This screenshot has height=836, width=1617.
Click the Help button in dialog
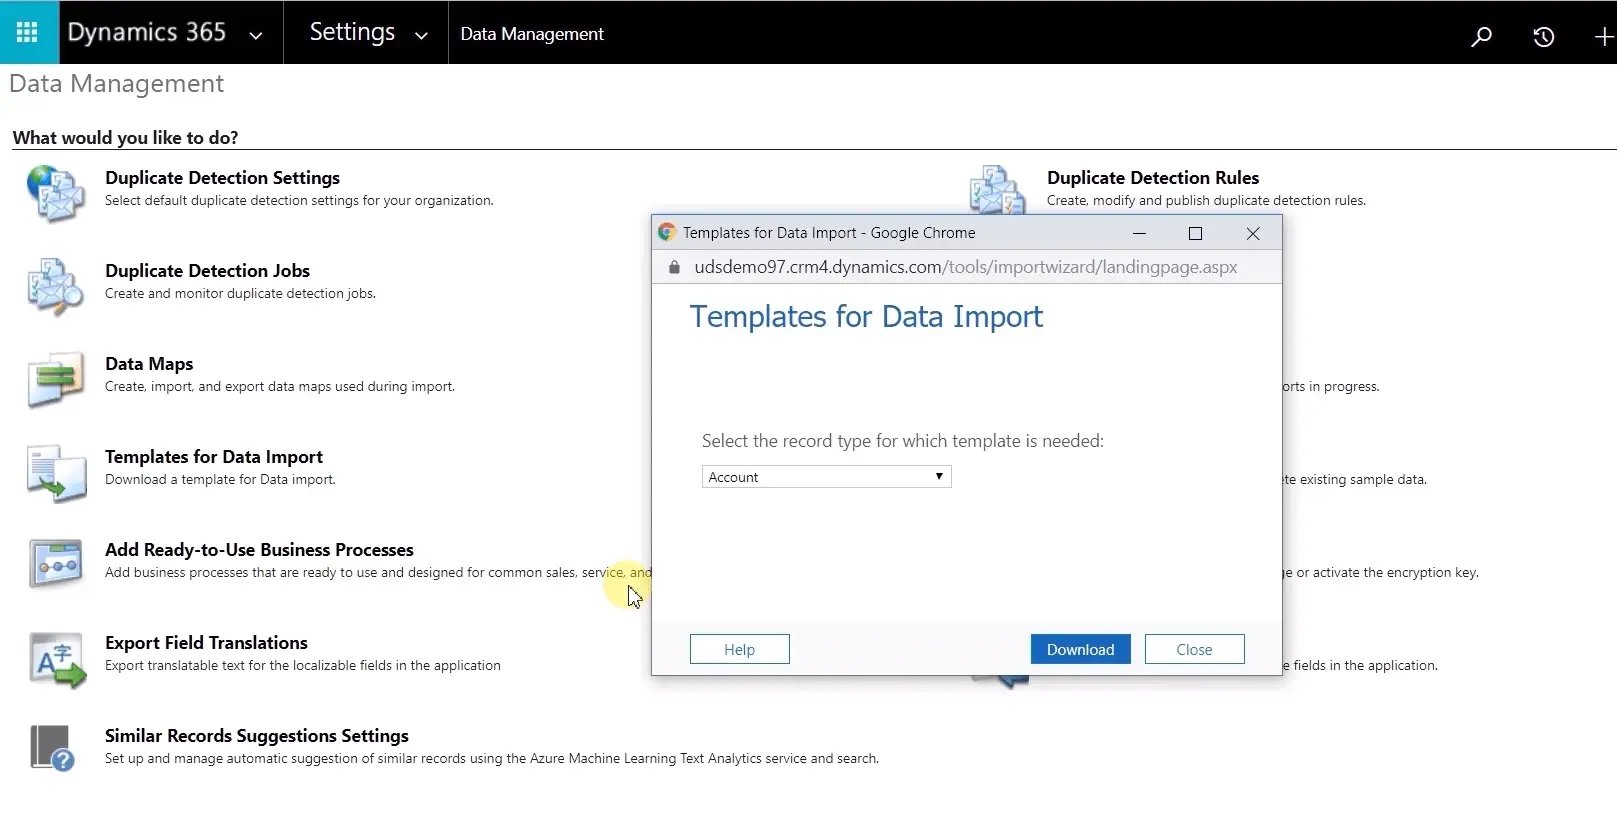tap(739, 649)
